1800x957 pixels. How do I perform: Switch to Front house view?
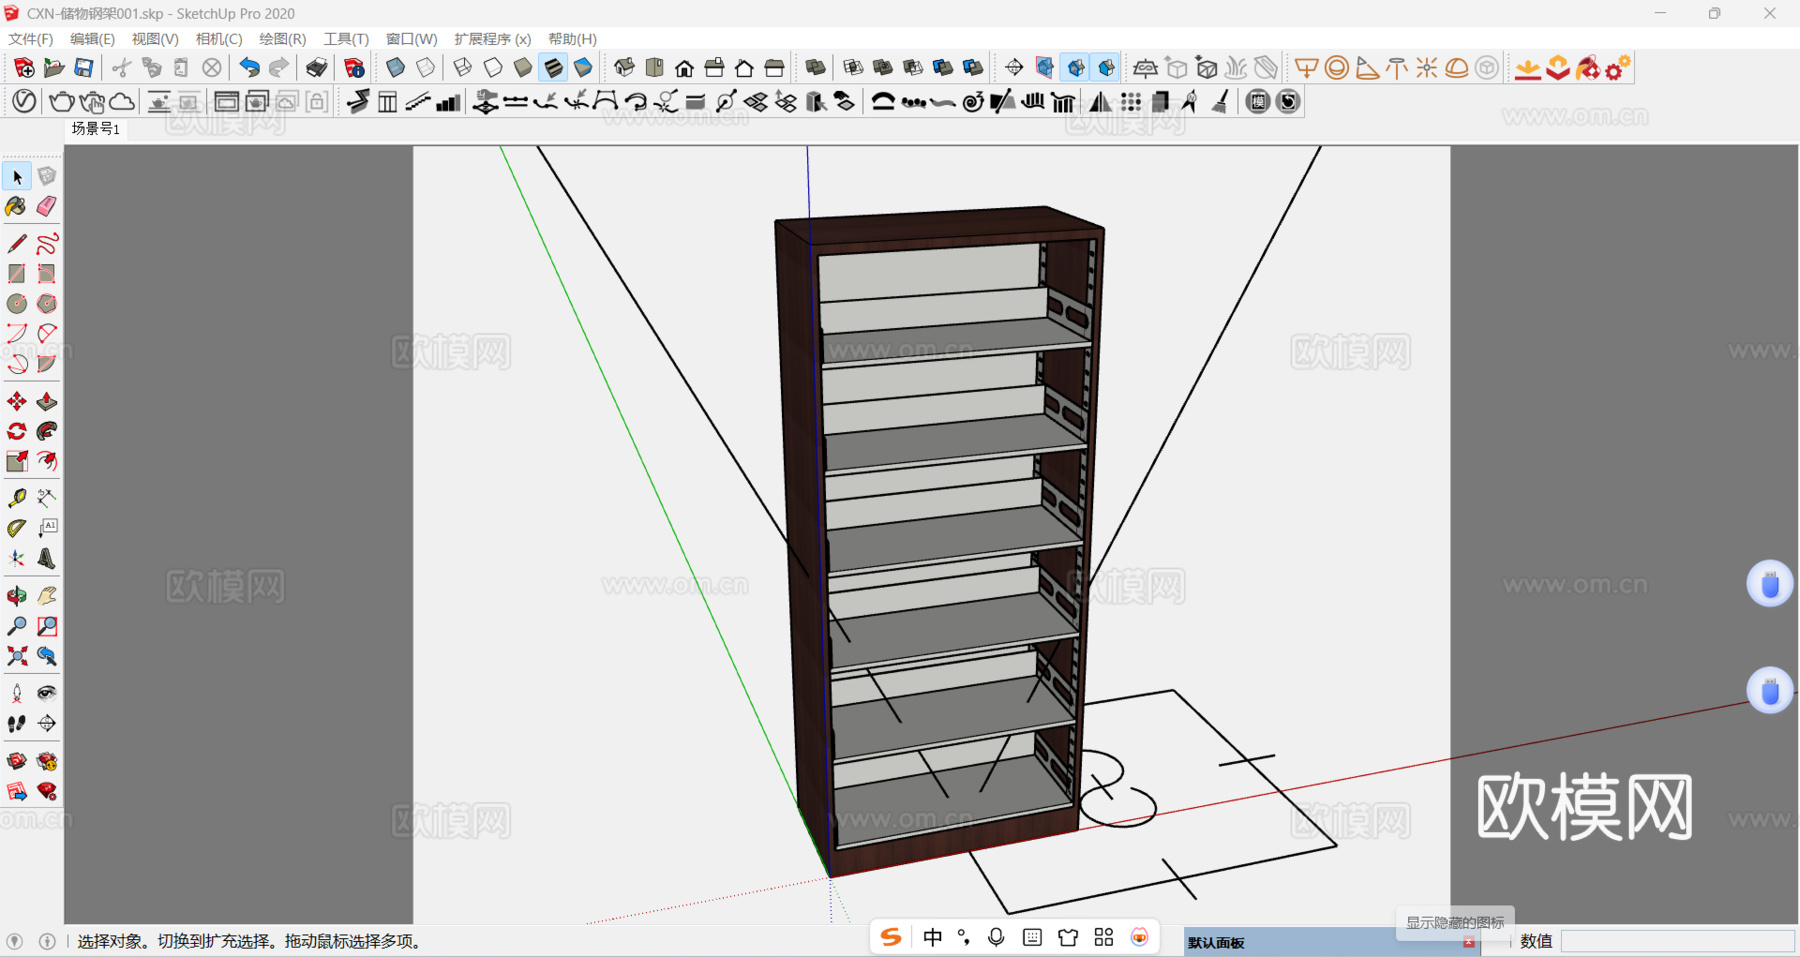coord(684,68)
